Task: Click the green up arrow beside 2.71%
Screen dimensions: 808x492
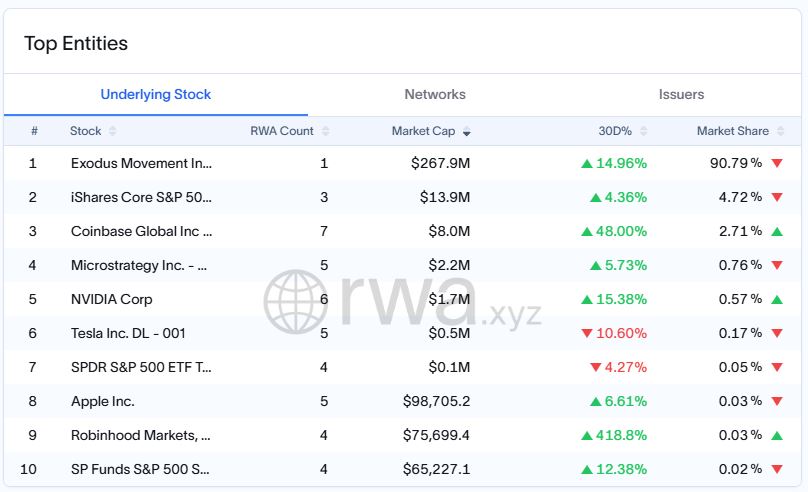Action: tap(777, 231)
